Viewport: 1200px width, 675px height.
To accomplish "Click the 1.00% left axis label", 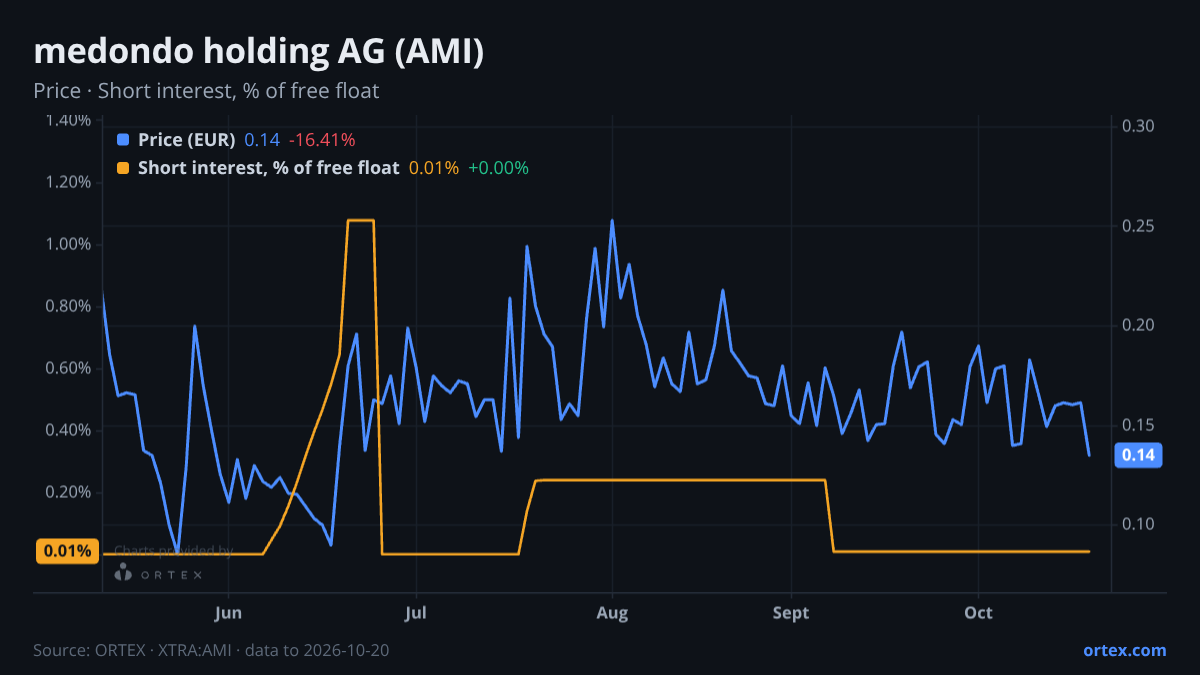I will pyautogui.click(x=69, y=244).
